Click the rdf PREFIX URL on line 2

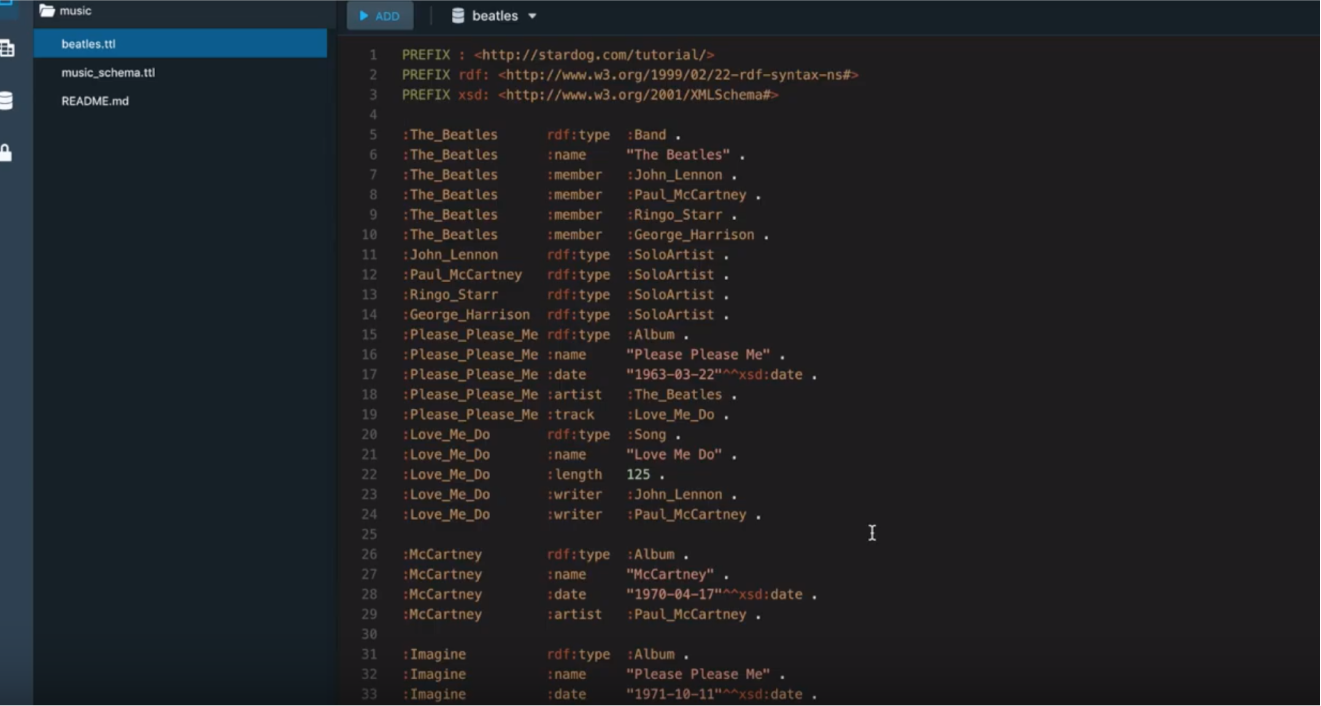(x=678, y=75)
